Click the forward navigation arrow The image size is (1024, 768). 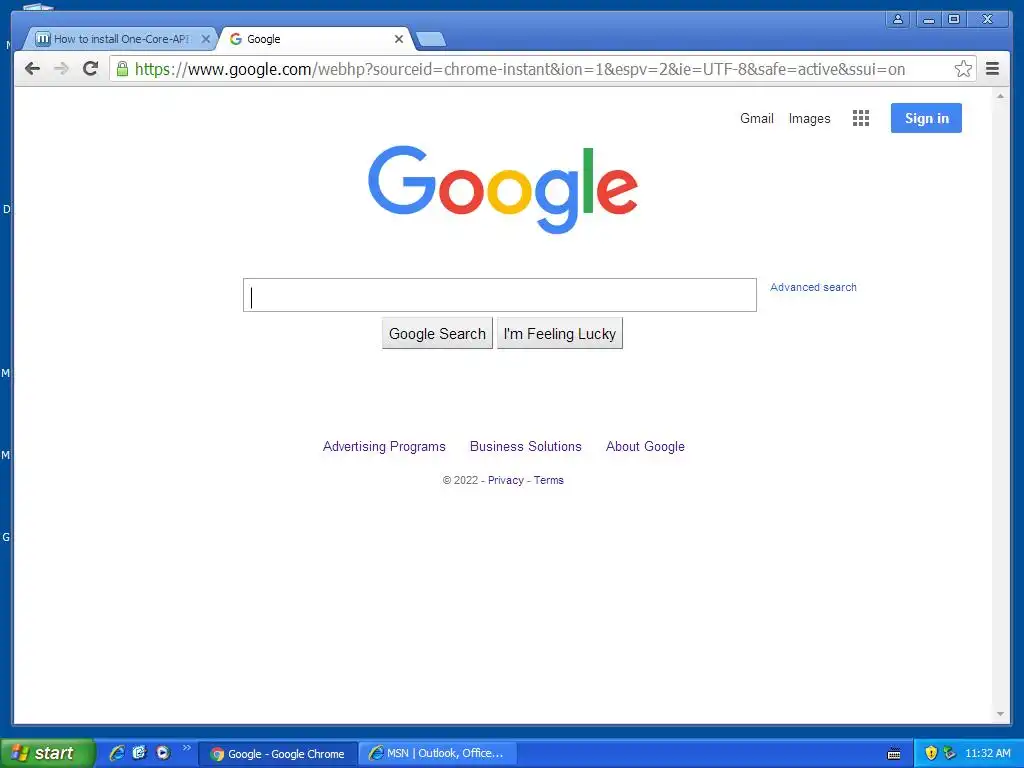tap(61, 69)
